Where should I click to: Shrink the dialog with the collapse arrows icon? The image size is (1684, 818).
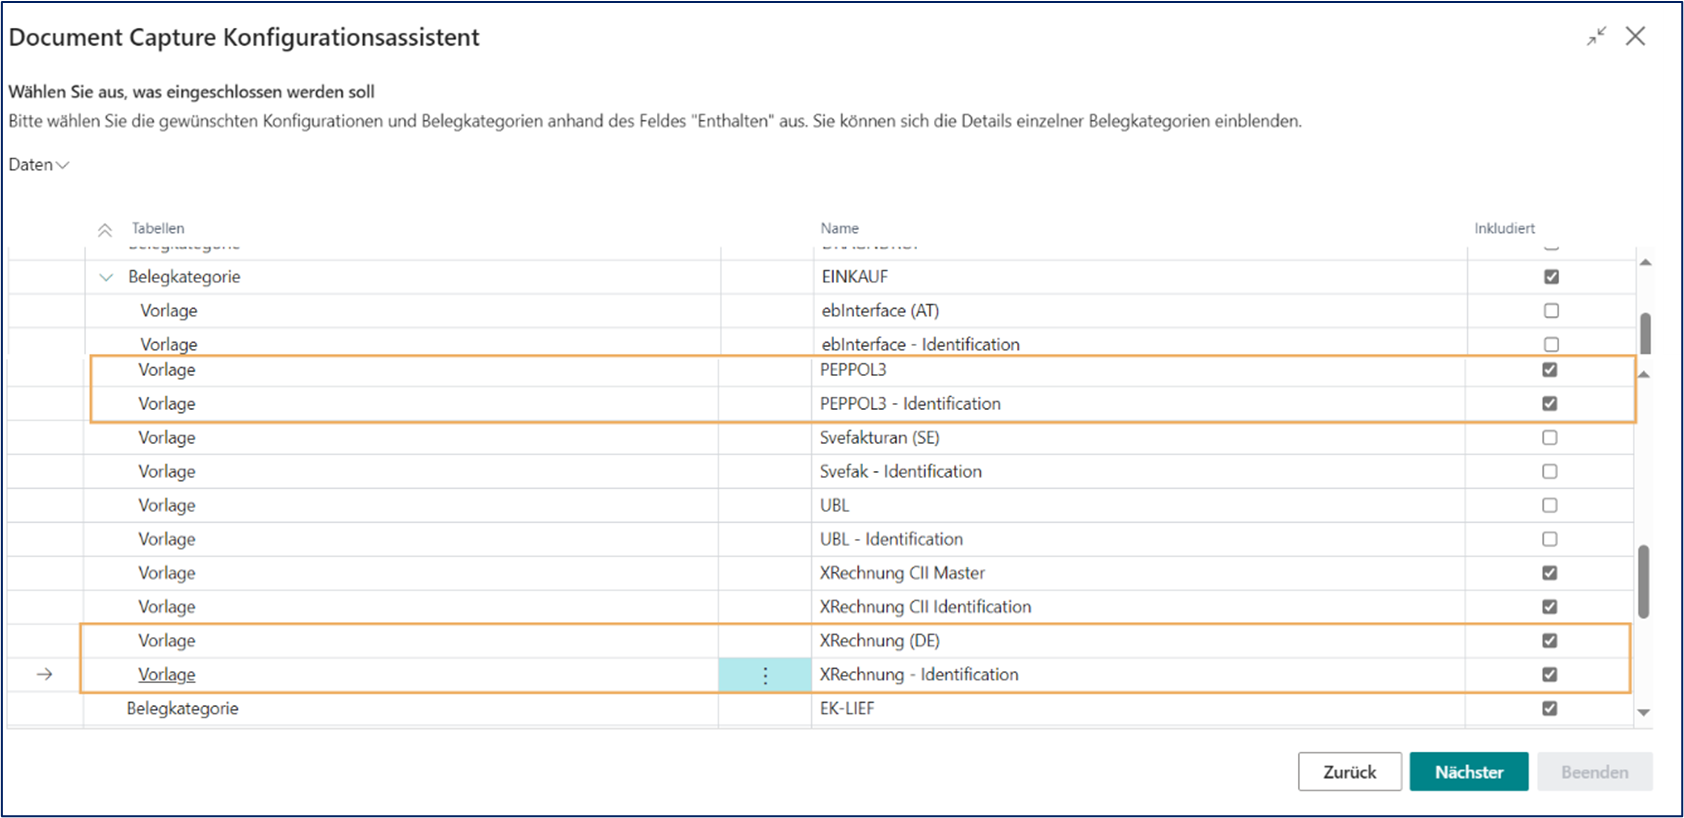(1596, 37)
